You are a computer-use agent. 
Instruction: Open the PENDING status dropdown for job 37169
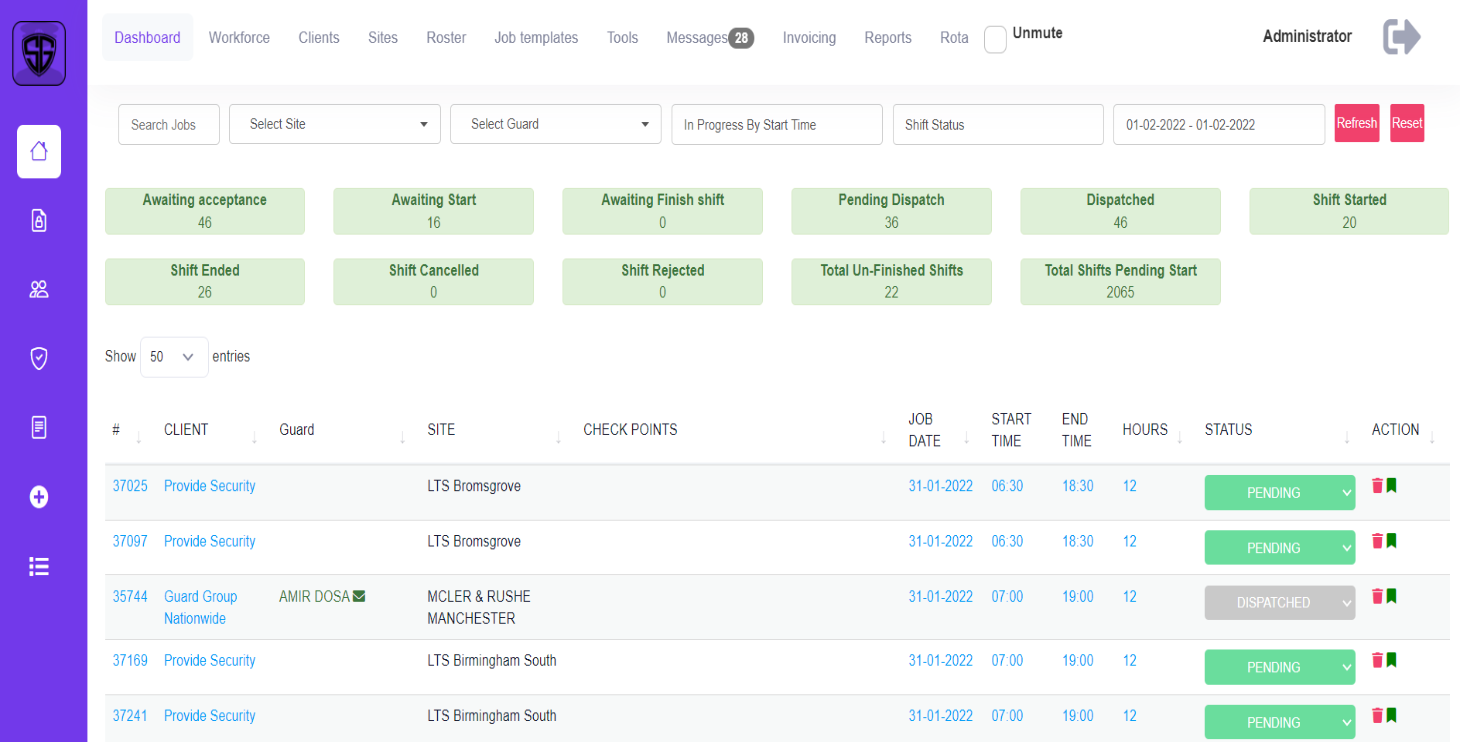click(1280, 667)
